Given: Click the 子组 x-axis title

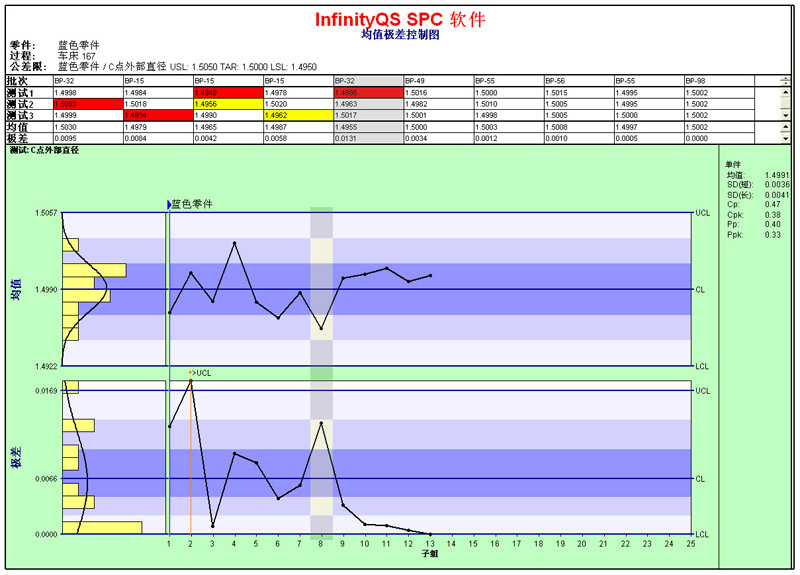Looking at the screenshot, I should click(430, 554).
